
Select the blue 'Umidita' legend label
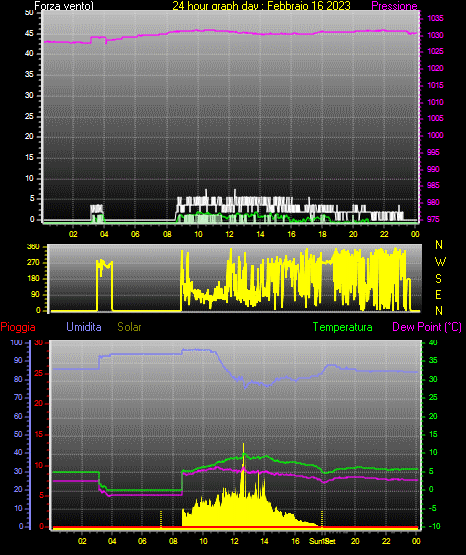[84, 327]
